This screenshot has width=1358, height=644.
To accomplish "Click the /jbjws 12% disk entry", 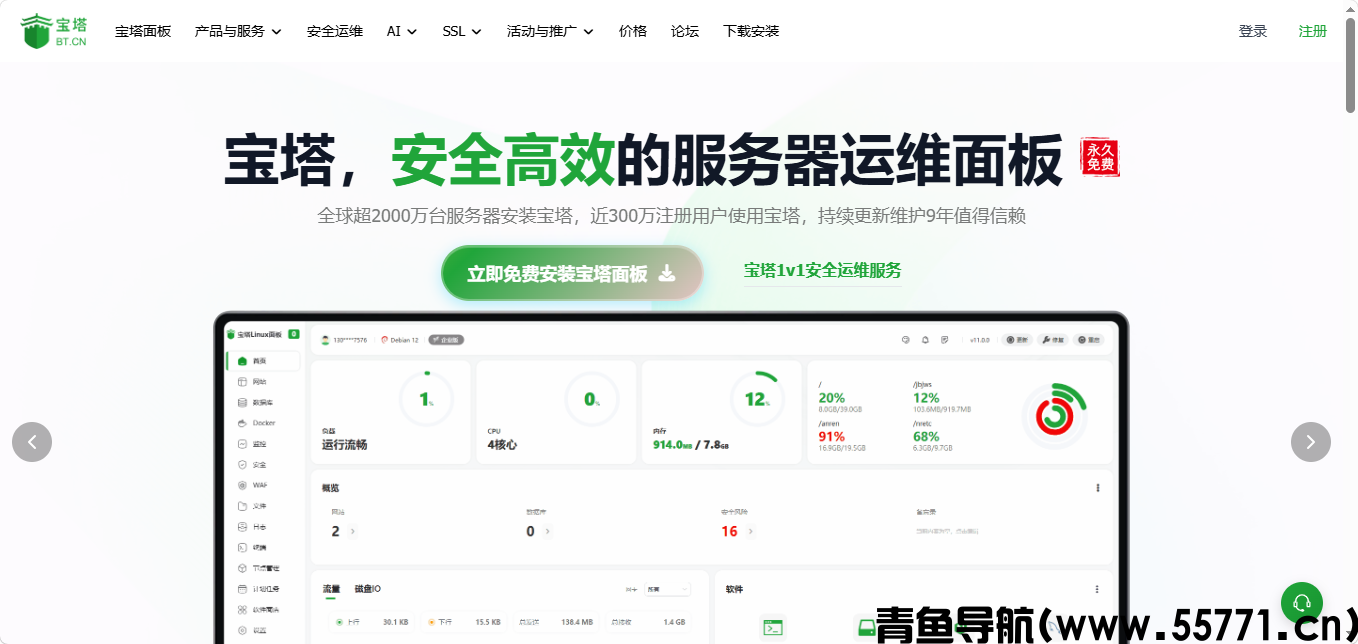I will pos(941,397).
